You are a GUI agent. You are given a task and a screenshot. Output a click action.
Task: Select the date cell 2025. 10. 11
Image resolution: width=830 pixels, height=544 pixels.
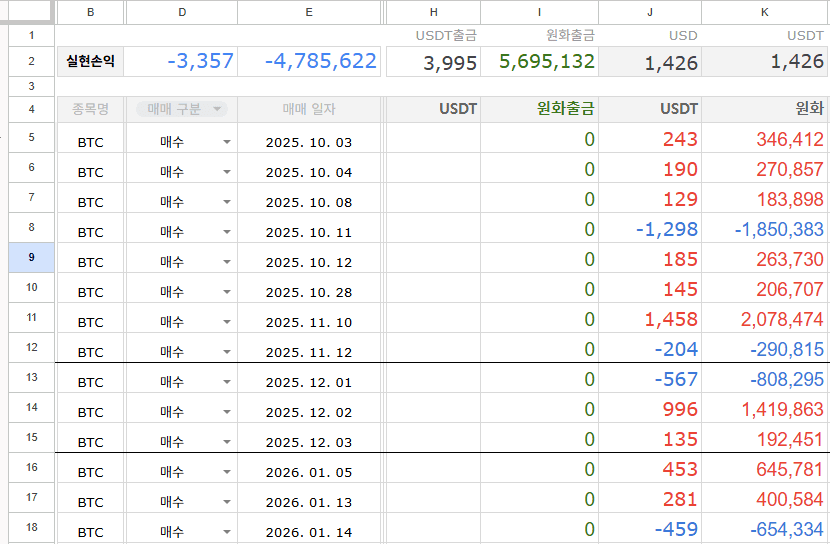click(x=309, y=229)
